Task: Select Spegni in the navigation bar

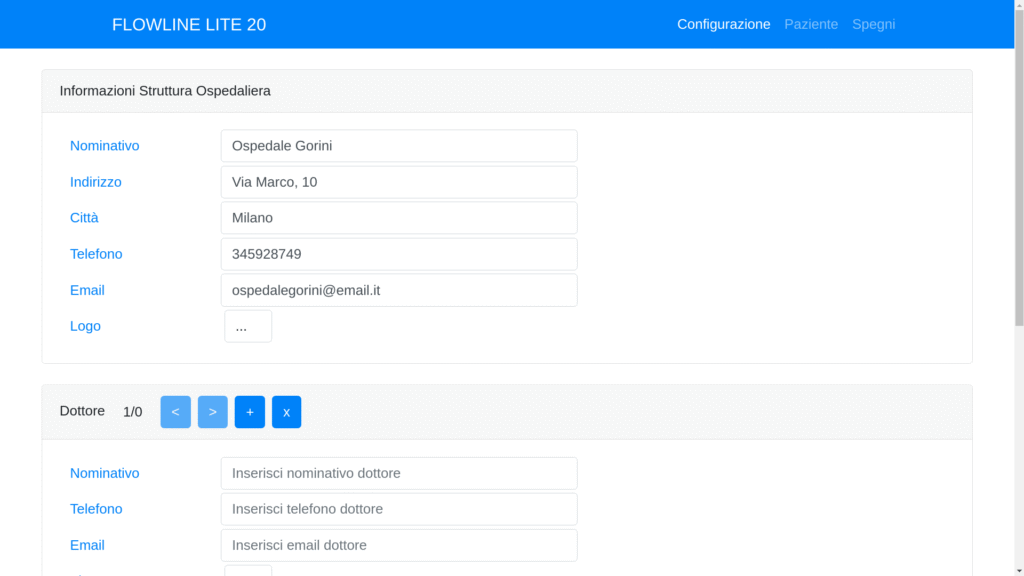Action: (873, 24)
